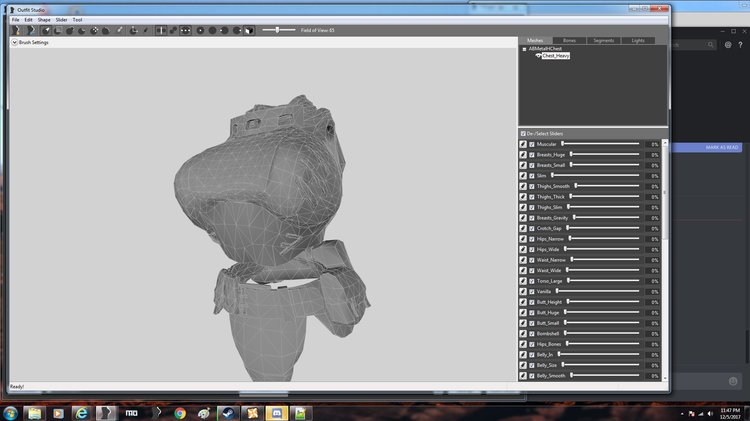The height and width of the screenshot is (421, 750).
Task: Select the Weight paint brush tool
Action: pos(120,30)
